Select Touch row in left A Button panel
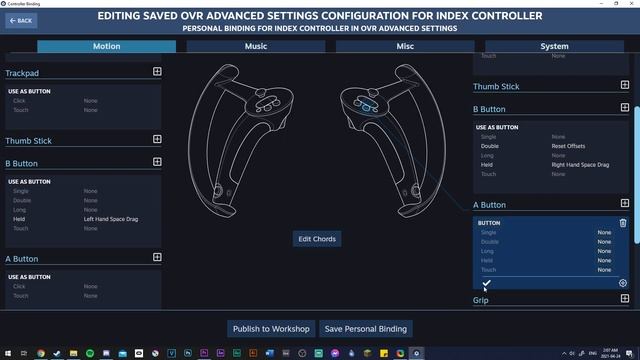The height and width of the screenshot is (360, 640). pyautogui.click(x=83, y=296)
